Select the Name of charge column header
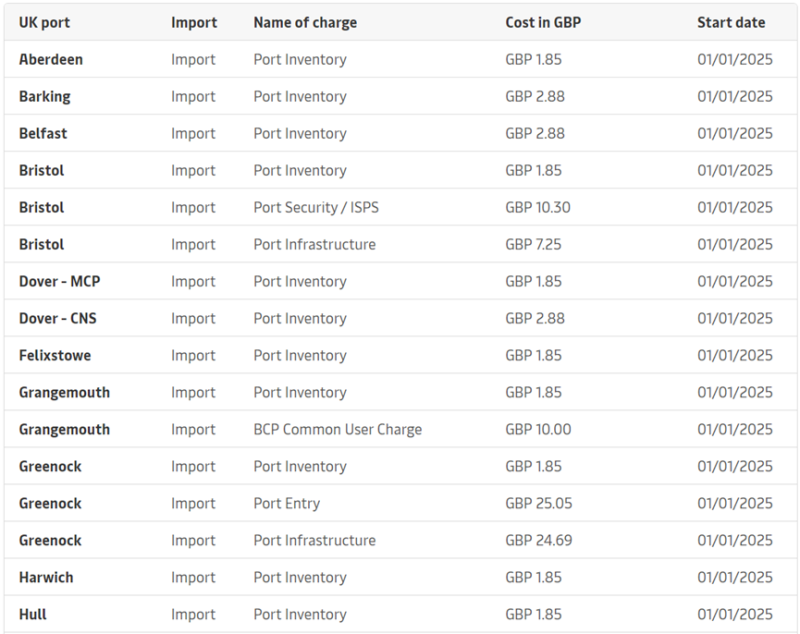 pyautogui.click(x=304, y=22)
